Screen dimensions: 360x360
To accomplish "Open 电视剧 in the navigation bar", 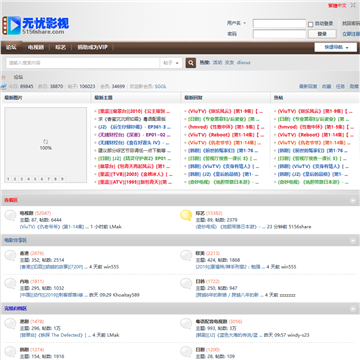I will pyautogui.click(x=36, y=47).
